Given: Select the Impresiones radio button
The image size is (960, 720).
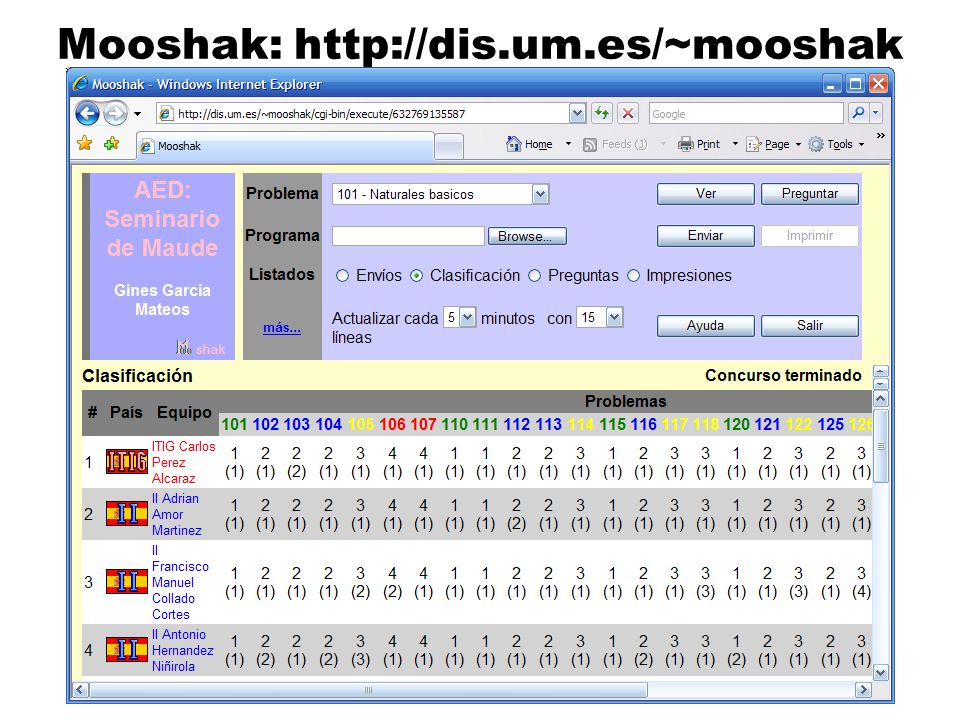Looking at the screenshot, I should pos(633,276).
